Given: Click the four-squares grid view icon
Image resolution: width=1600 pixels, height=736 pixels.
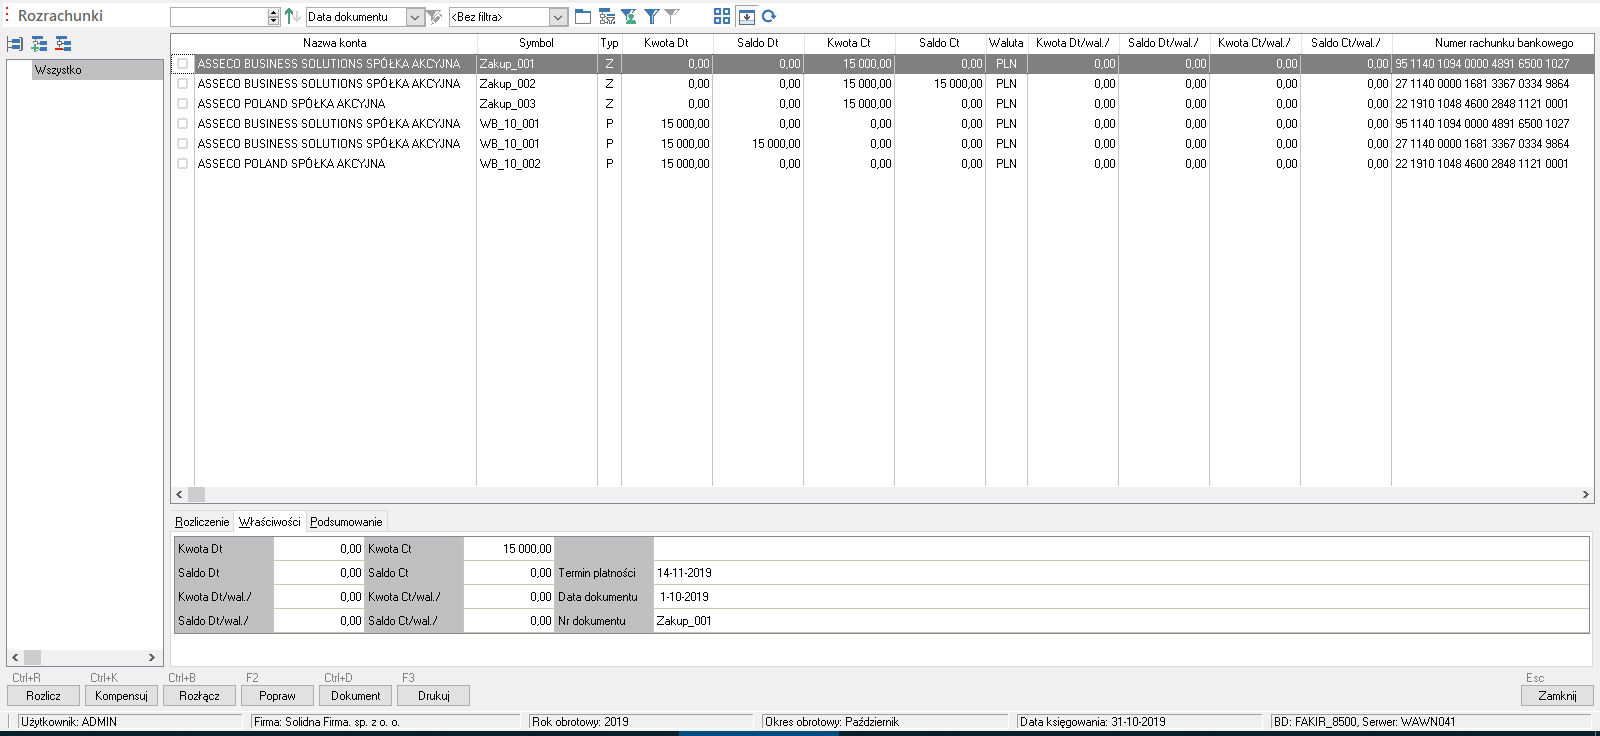Looking at the screenshot, I should [x=722, y=16].
